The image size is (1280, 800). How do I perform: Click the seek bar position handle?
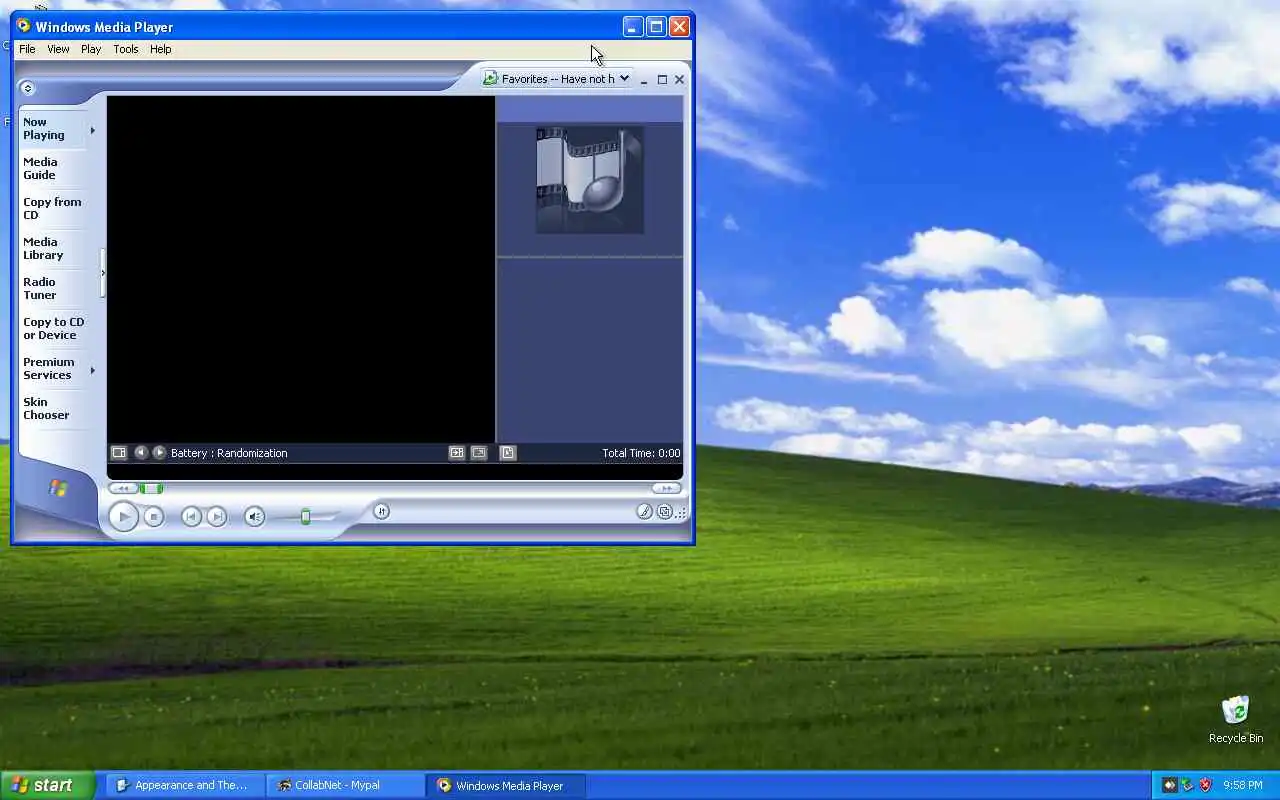coord(151,488)
